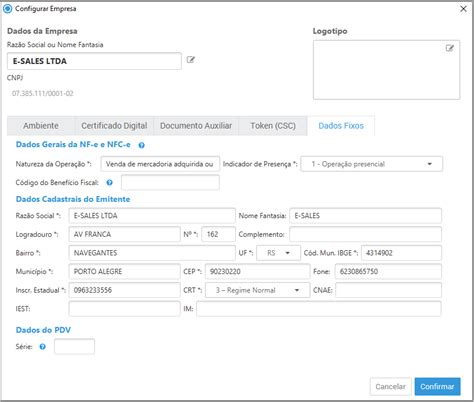The image size is (474, 402).
Task: Click the Natureza da Operação field
Action: 160,164
